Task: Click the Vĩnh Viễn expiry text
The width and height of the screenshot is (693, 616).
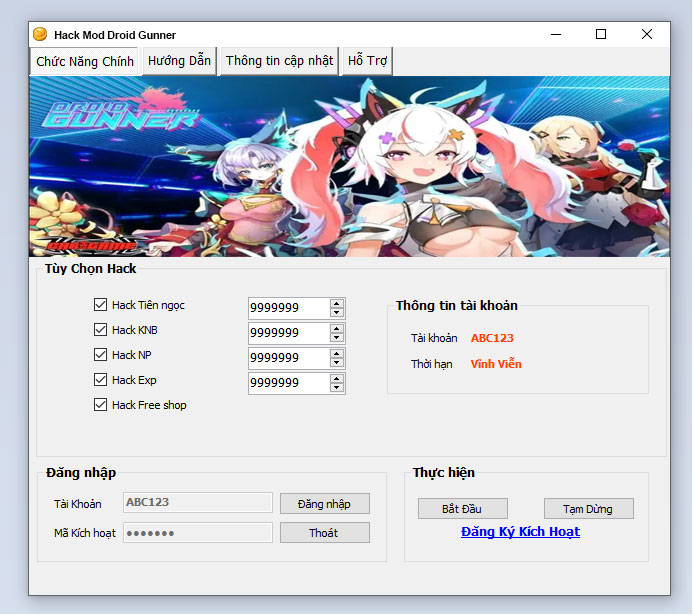Action: point(496,364)
